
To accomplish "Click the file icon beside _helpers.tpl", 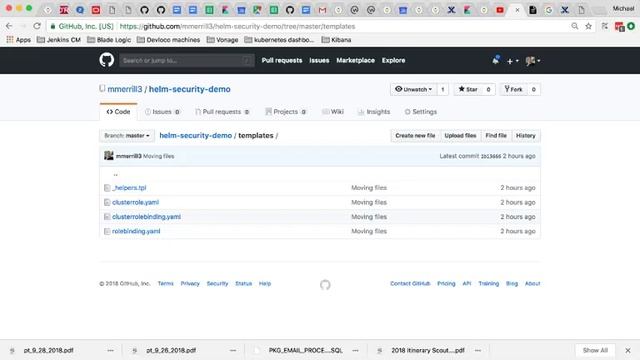I will click(107, 188).
